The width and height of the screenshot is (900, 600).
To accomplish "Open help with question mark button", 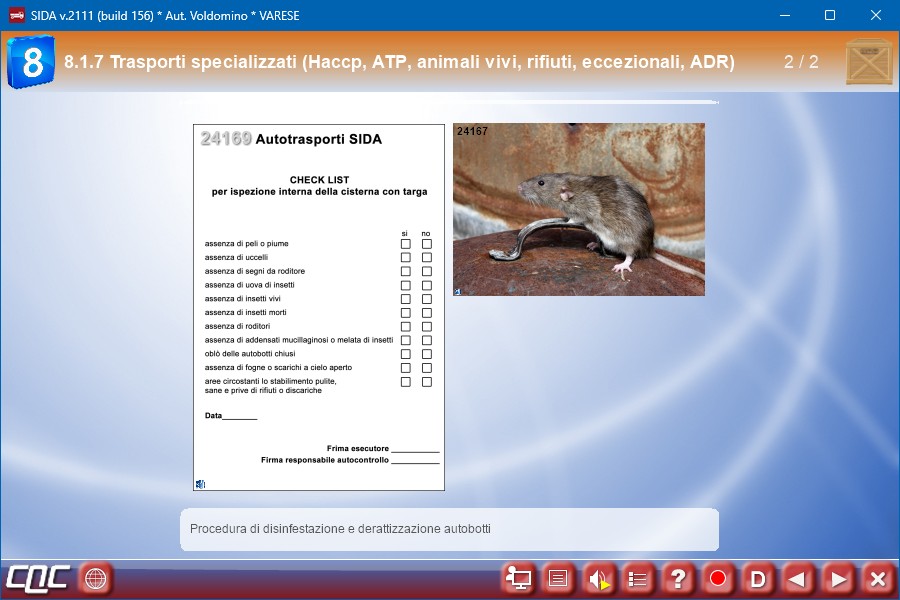I will 678,578.
